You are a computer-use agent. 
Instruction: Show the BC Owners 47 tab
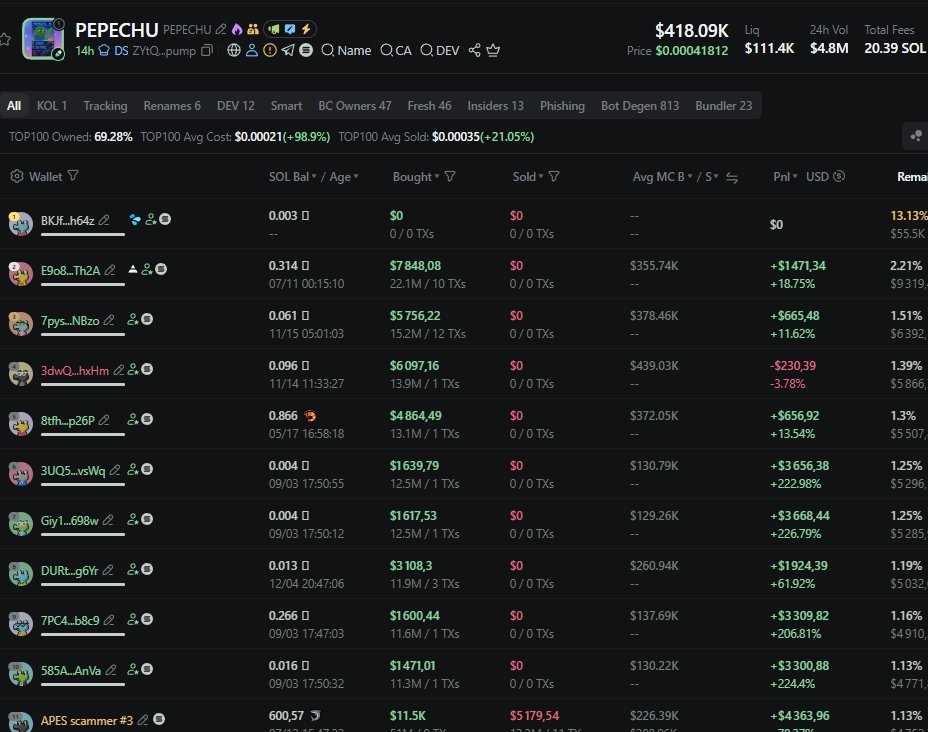pos(355,106)
